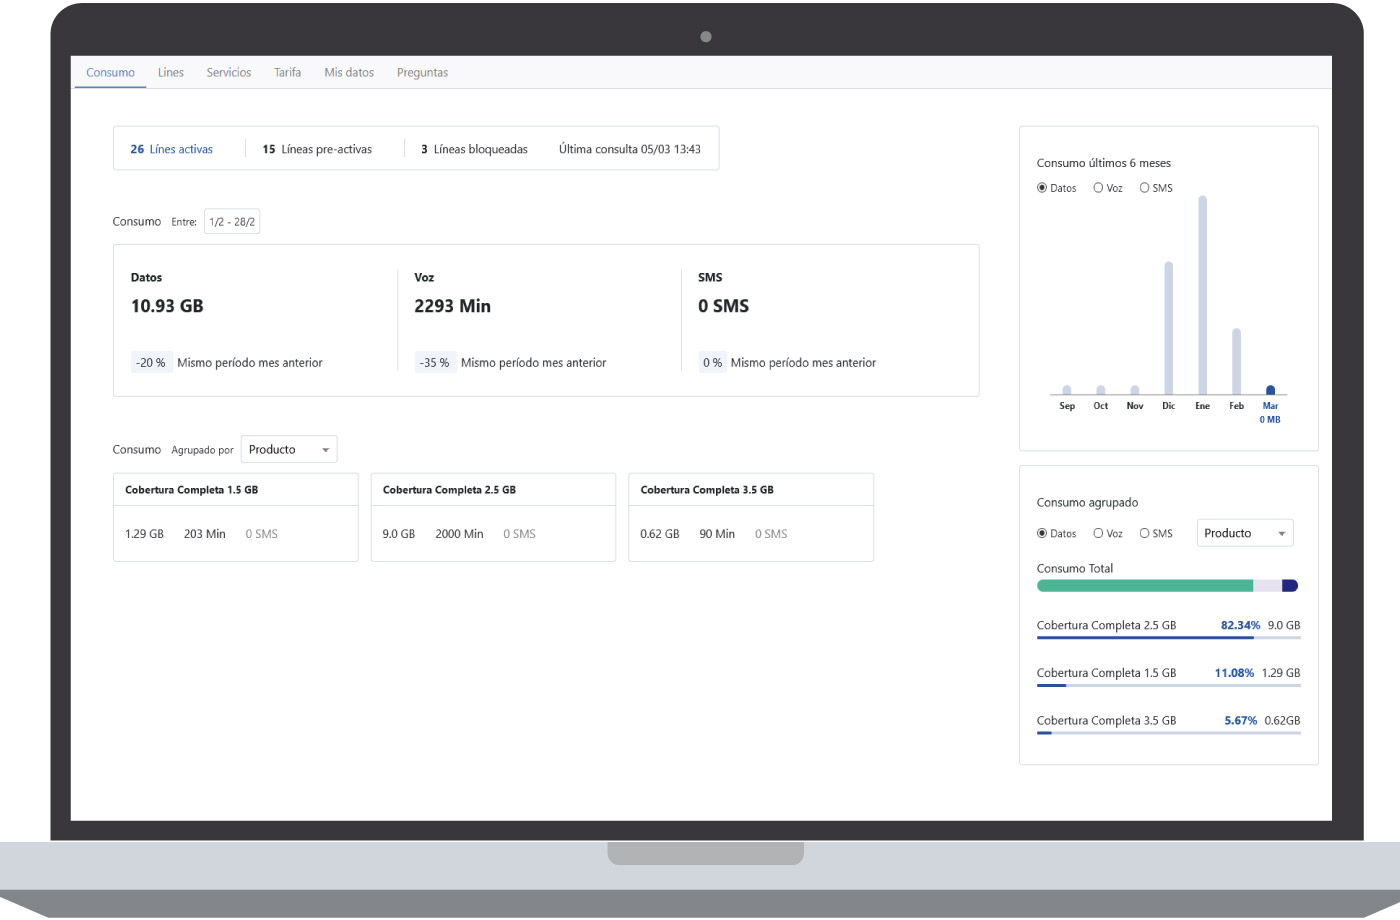Select Voz radio in Consumo agrupado

pos(1098,533)
